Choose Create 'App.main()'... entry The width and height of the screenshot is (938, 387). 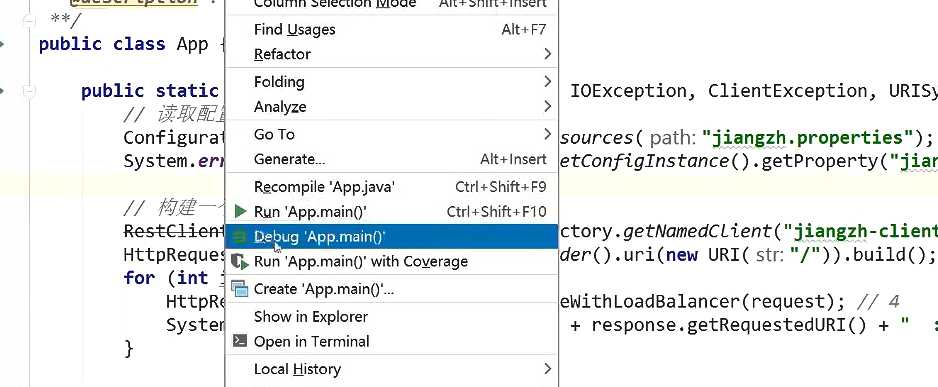click(x=391, y=289)
